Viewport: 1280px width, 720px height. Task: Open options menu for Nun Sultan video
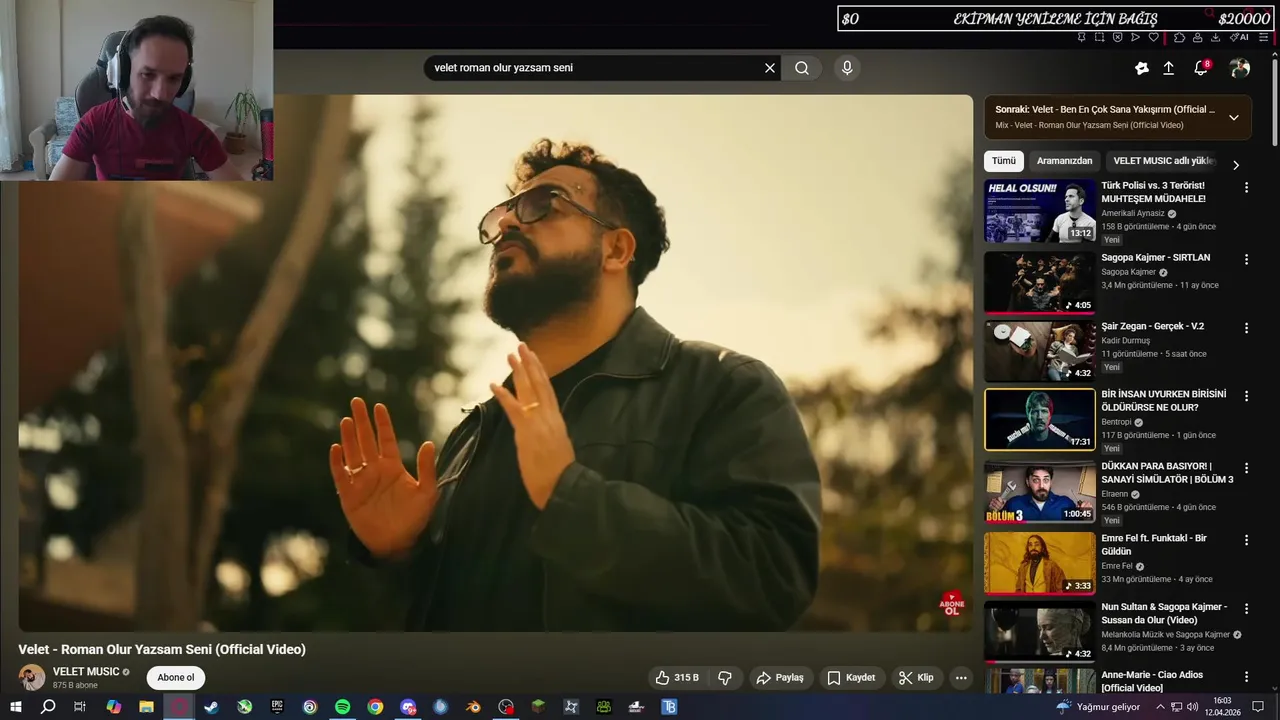coord(1246,608)
